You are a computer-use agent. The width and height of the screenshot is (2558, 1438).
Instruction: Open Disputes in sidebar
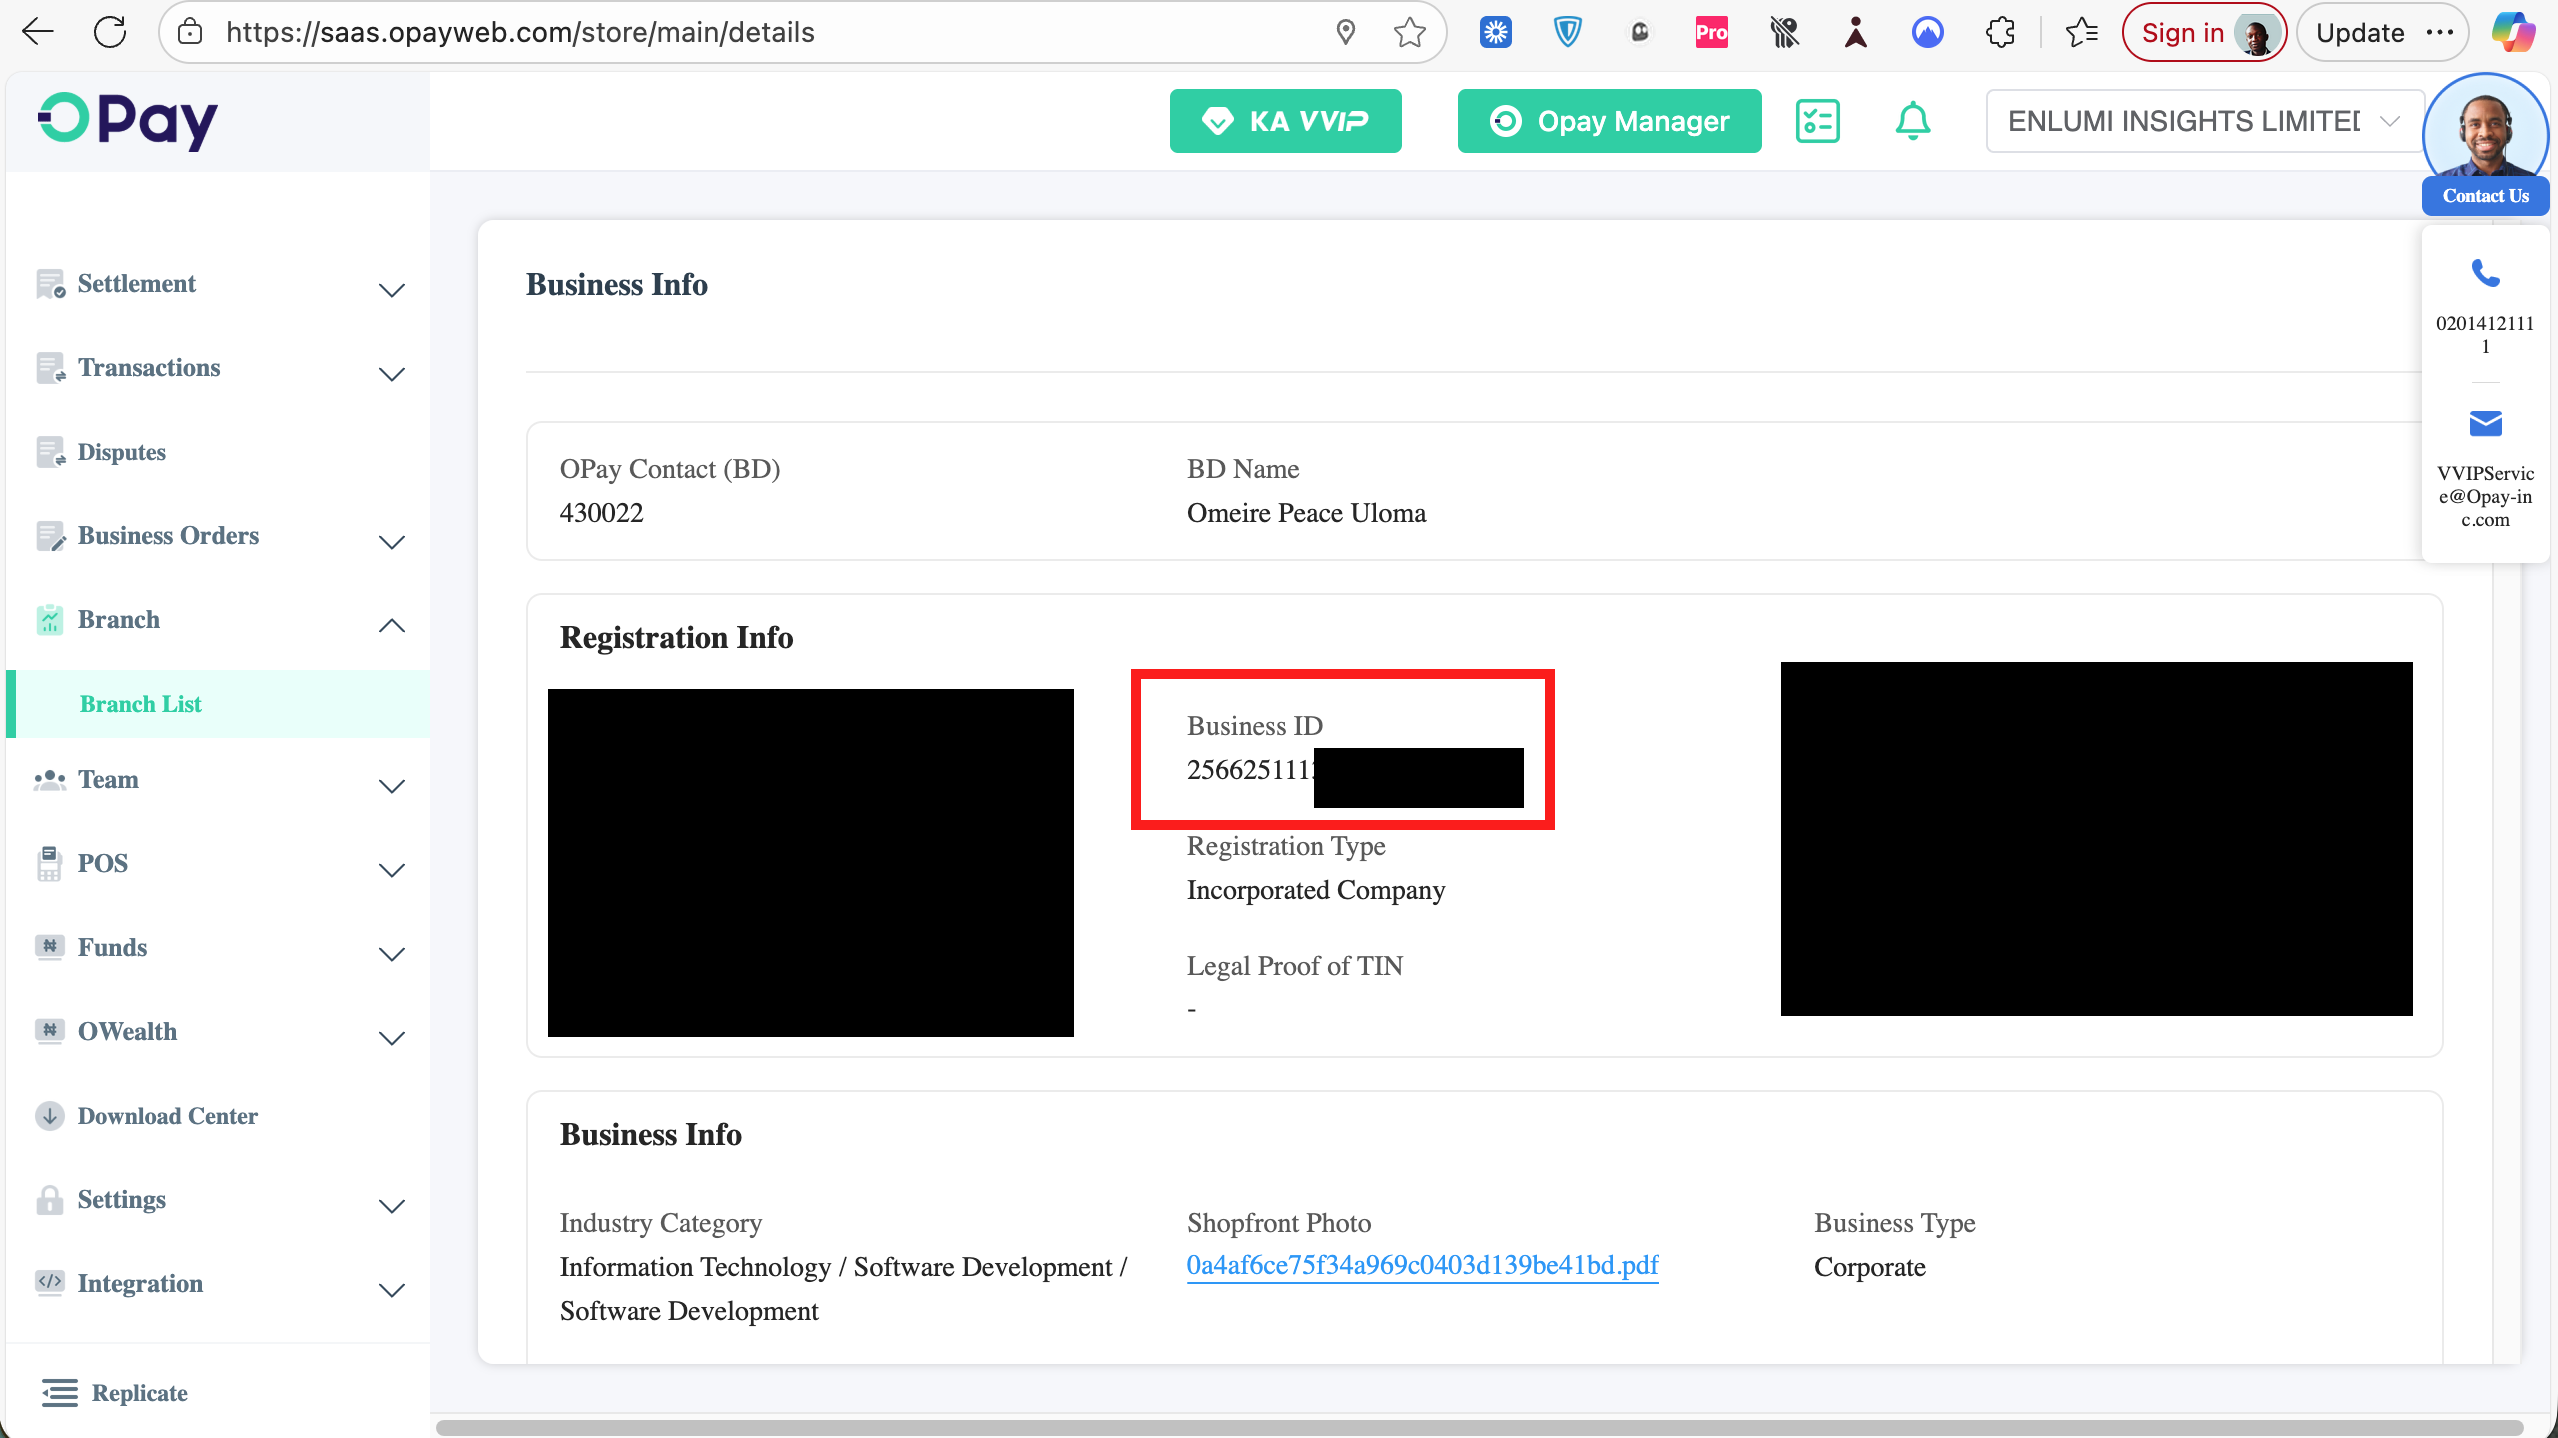[121, 452]
